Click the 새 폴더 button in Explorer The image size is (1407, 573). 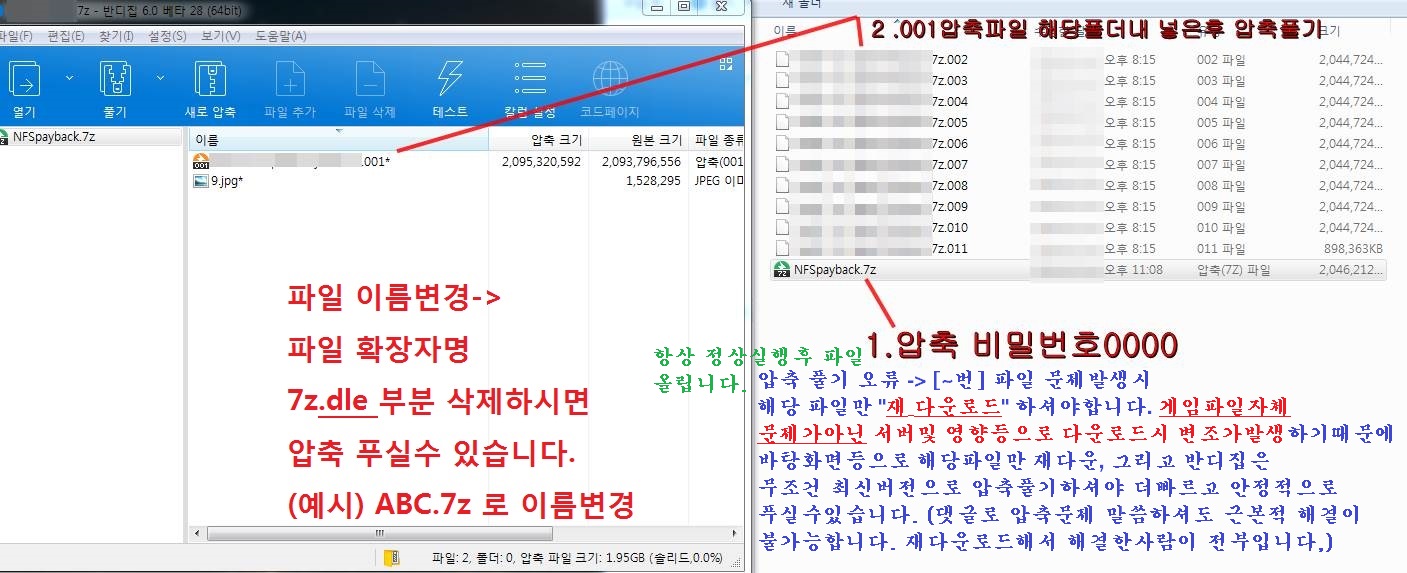[800, 5]
